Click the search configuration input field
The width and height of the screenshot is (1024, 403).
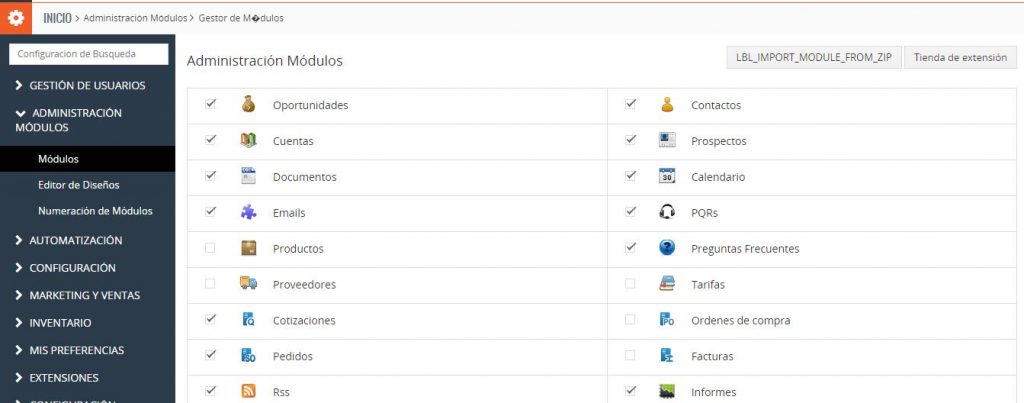88,54
